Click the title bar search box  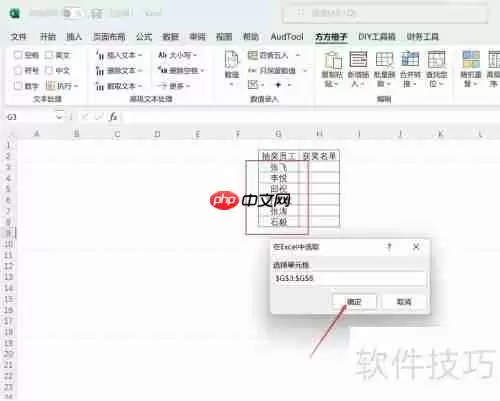tap(386, 13)
